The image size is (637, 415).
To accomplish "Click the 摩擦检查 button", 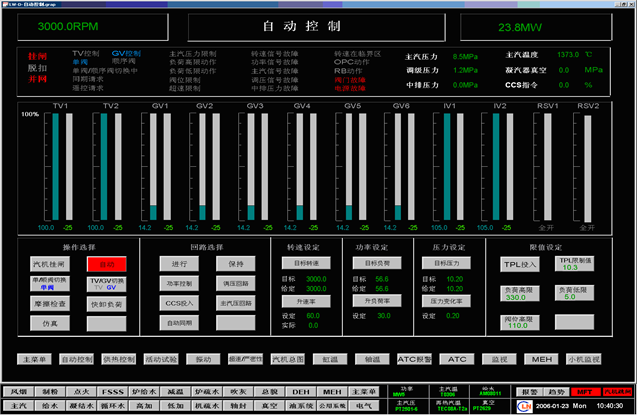I will (50, 304).
